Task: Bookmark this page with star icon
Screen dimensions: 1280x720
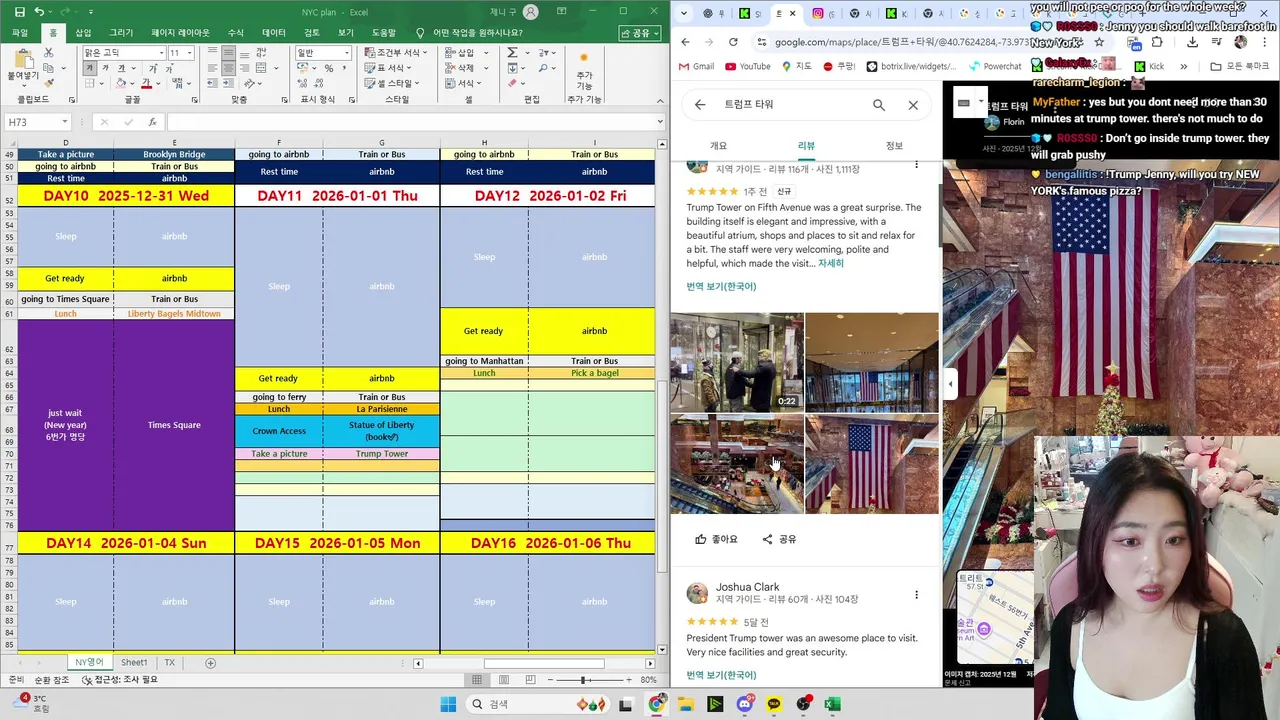Action: click(1099, 42)
